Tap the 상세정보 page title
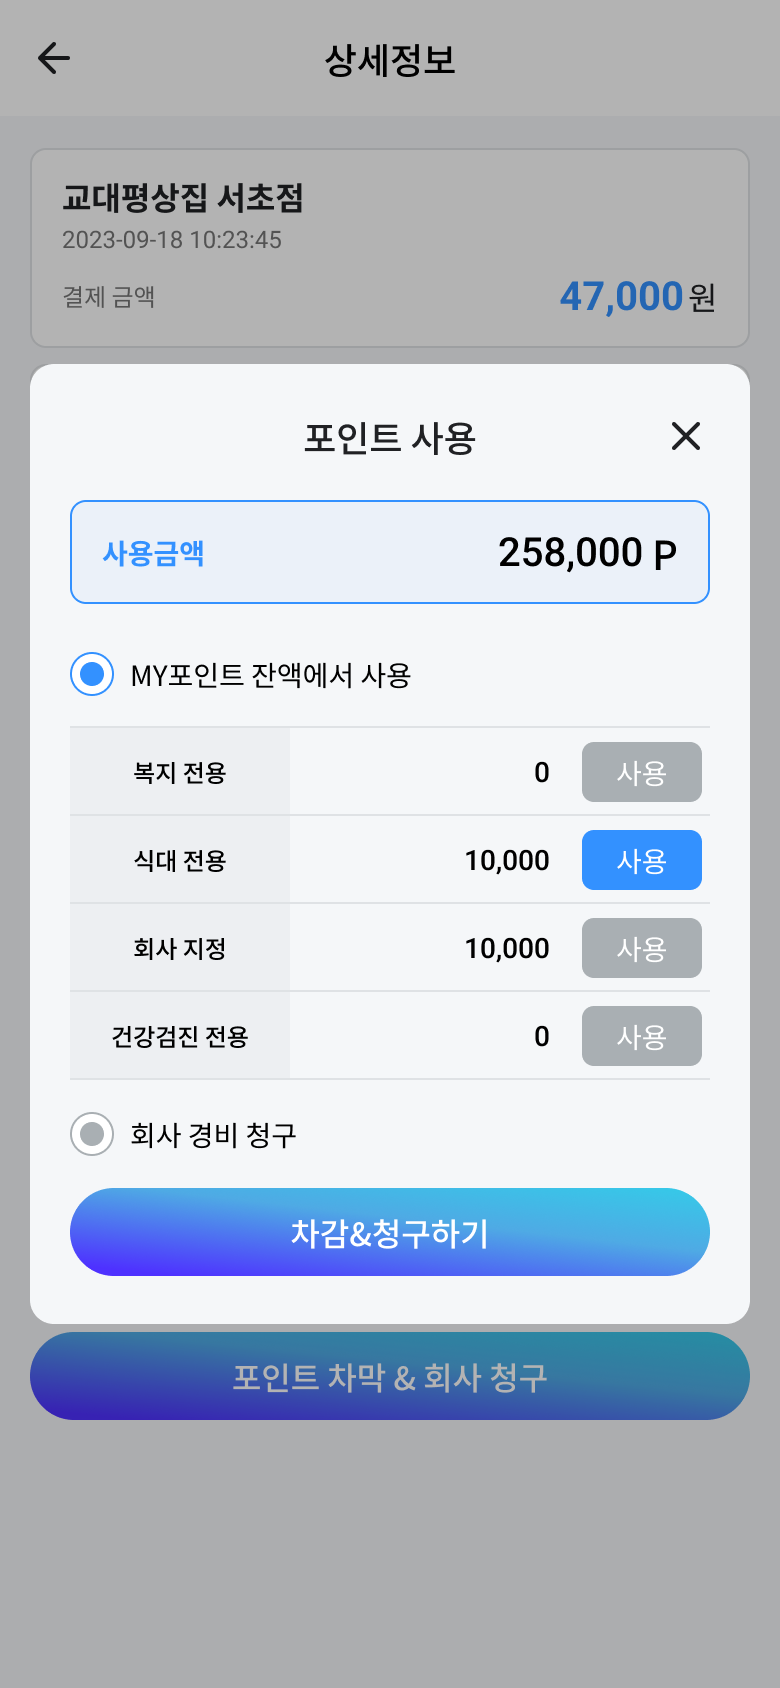780x1688 pixels. (390, 60)
